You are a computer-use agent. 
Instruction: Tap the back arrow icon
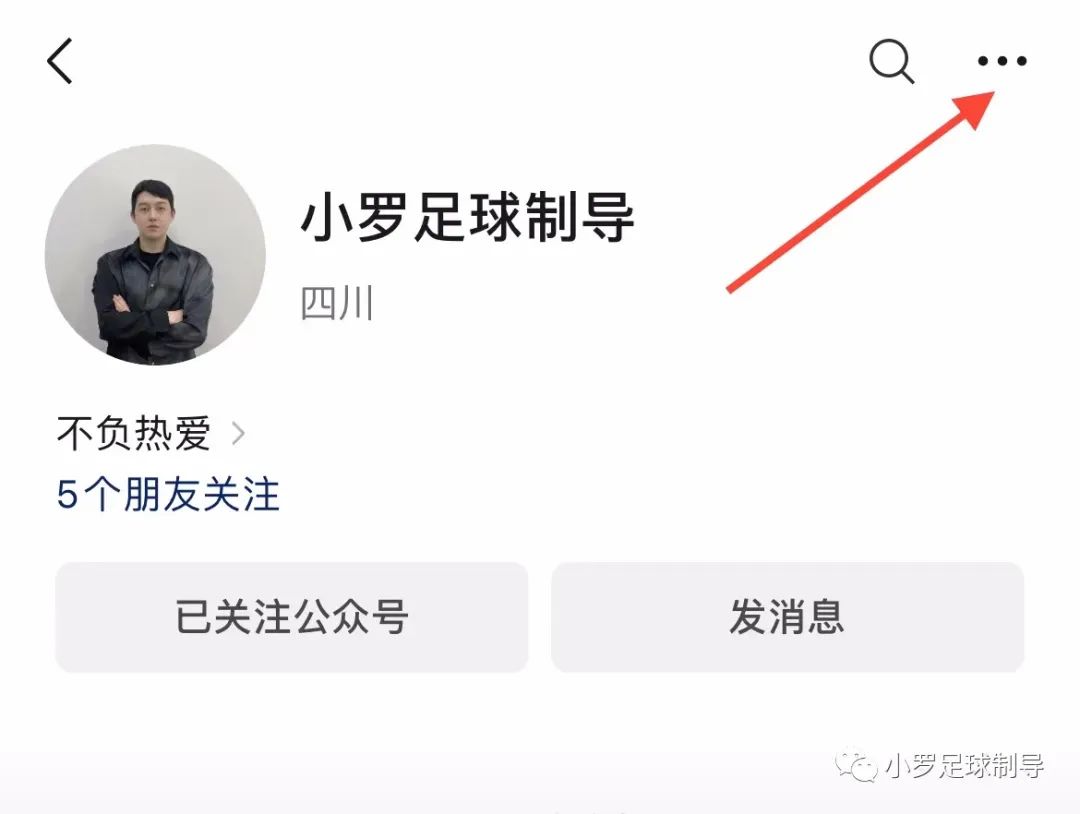tap(59, 61)
